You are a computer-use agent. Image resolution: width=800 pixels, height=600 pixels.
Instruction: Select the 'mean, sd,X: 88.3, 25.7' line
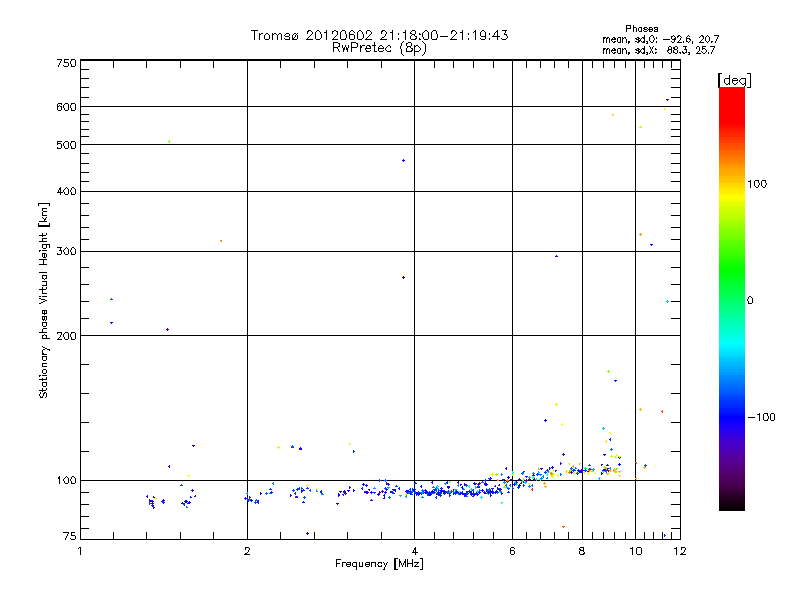pyautogui.click(x=659, y=50)
